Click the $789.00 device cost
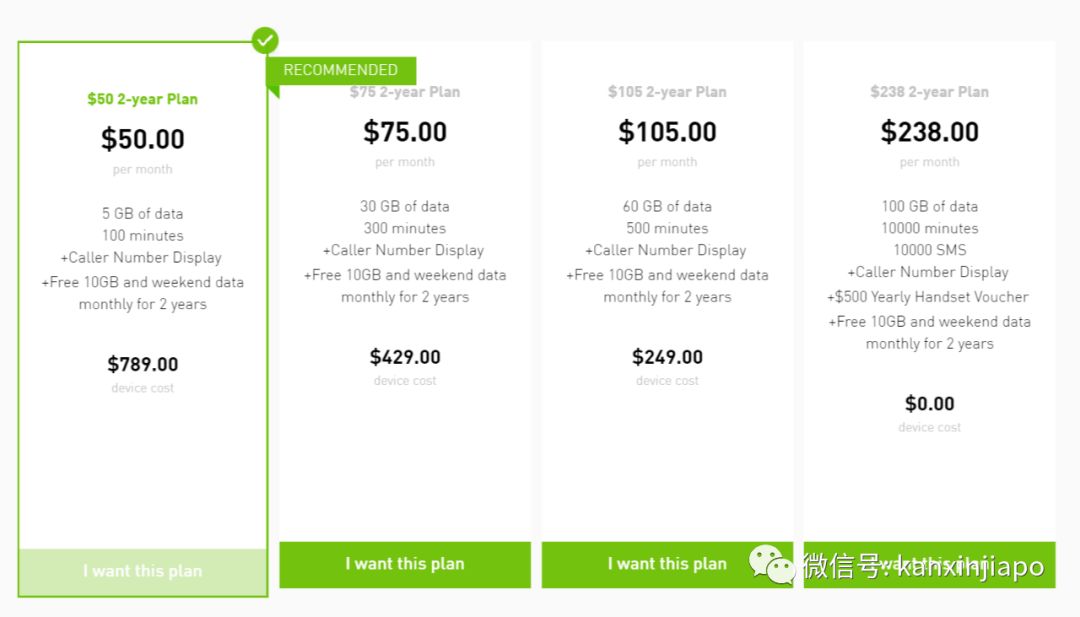This screenshot has height=617, width=1080. 143,365
